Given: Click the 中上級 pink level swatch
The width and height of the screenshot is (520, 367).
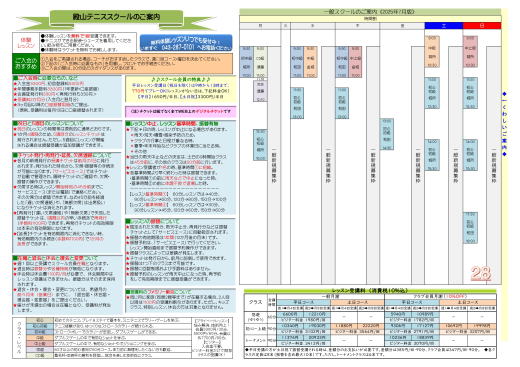Looking at the screenshot, I should 40,343.
